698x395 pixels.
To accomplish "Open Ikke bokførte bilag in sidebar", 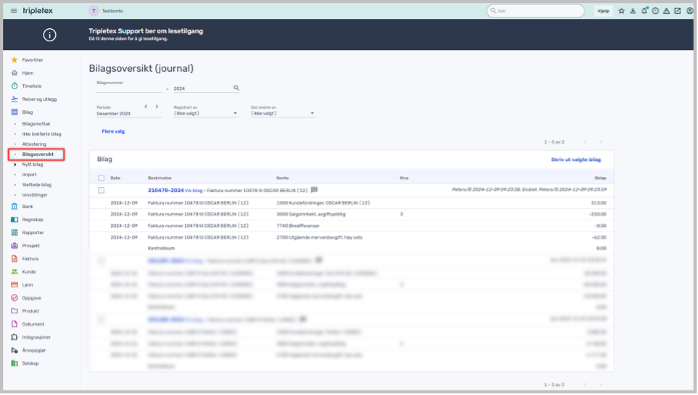I will [42, 134].
